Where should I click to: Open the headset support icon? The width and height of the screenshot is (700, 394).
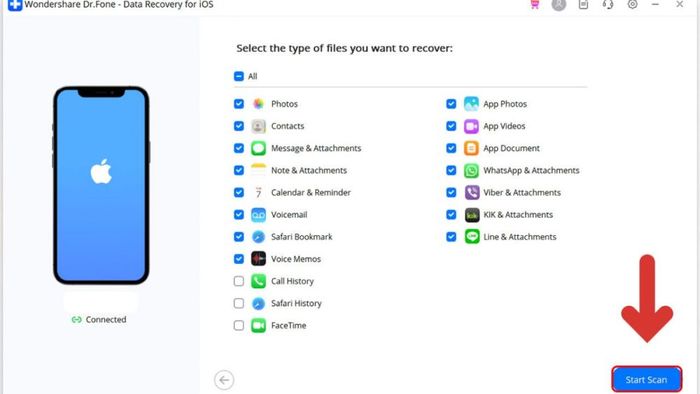(x=608, y=4)
